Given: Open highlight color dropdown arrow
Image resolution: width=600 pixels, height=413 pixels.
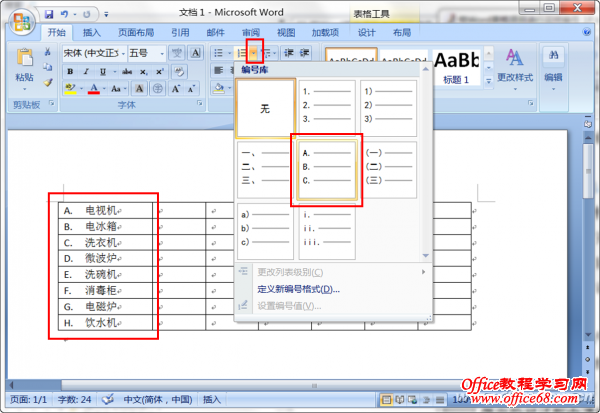Looking at the screenshot, I should (x=82, y=89).
